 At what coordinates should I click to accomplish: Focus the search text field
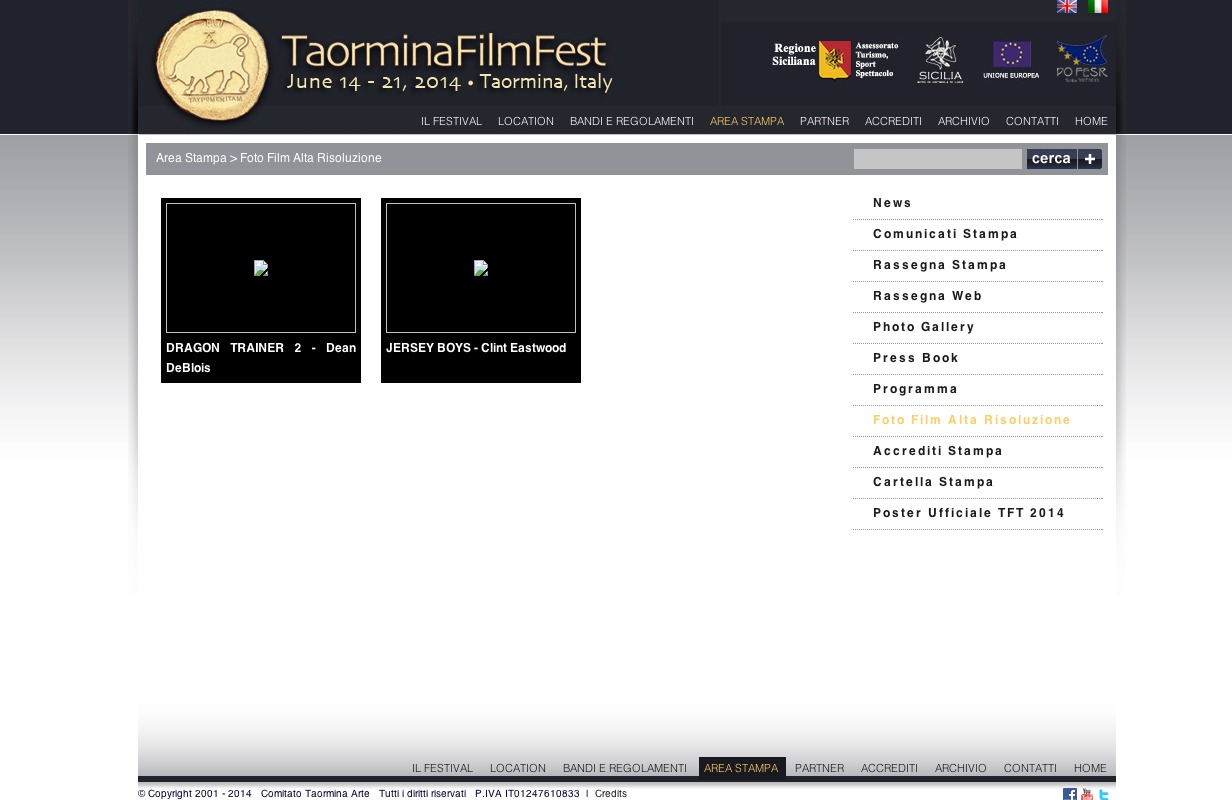pos(937,159)
